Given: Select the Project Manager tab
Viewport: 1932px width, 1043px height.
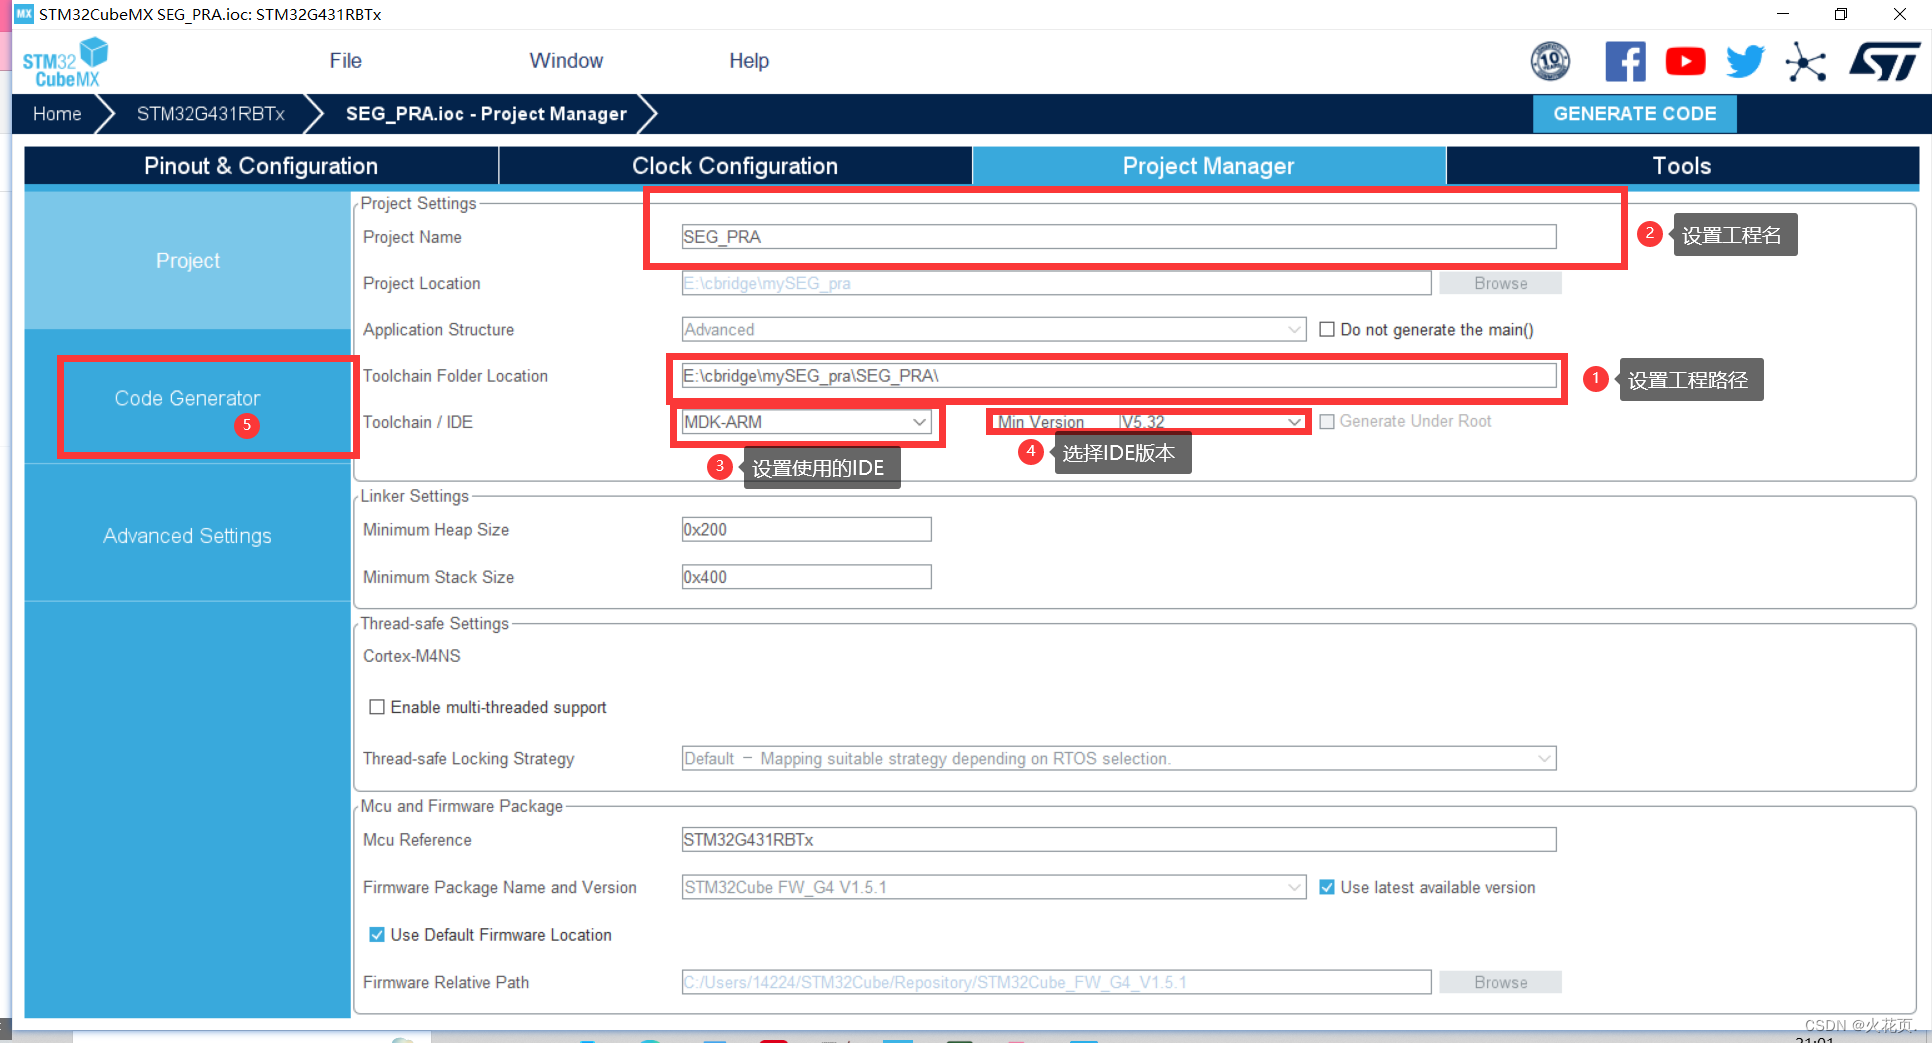Looking at the screenshot, I should pos(1208,166).
